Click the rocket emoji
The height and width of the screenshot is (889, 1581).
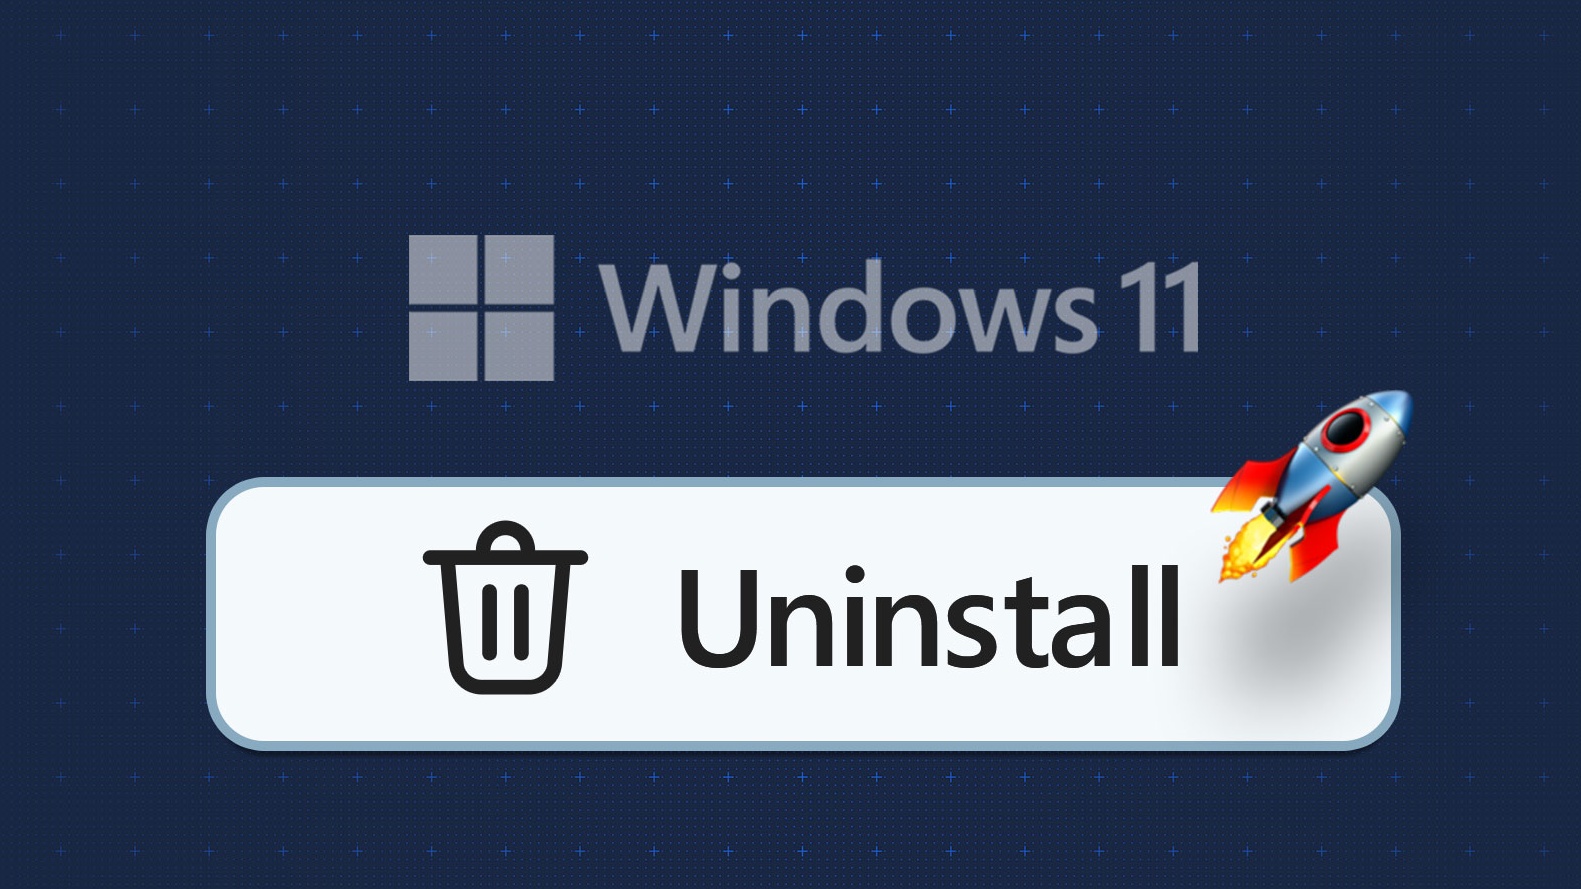coord(1312,486)
